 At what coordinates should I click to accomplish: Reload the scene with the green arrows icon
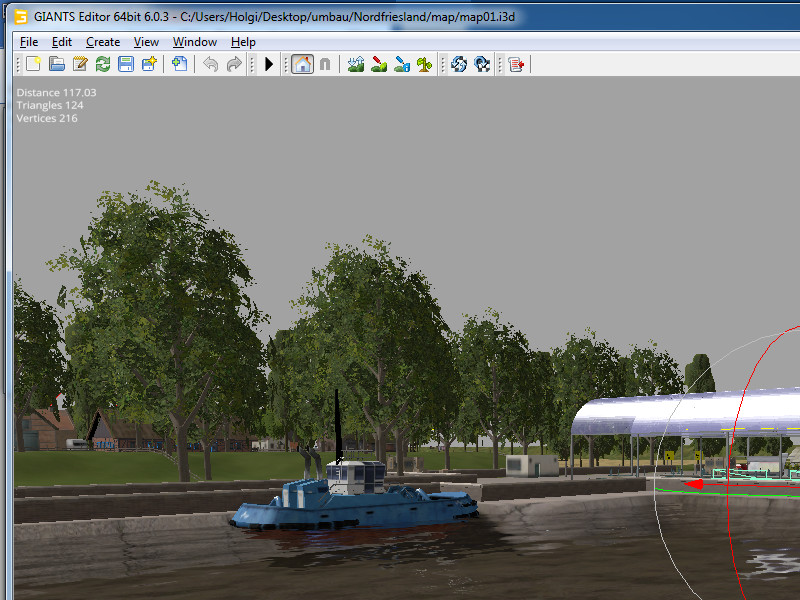[x=103, y=64]
